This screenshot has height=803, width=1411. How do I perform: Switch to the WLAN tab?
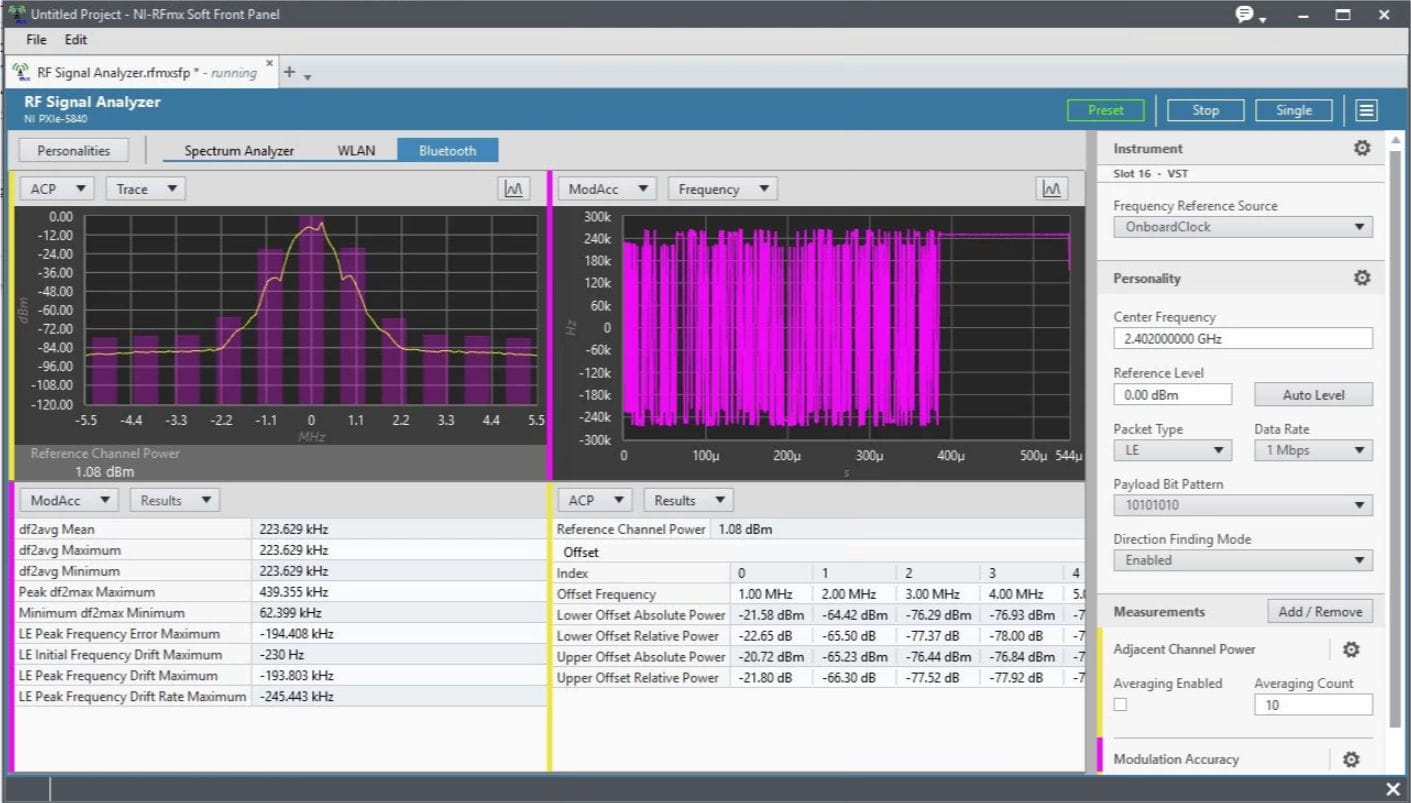356,150
